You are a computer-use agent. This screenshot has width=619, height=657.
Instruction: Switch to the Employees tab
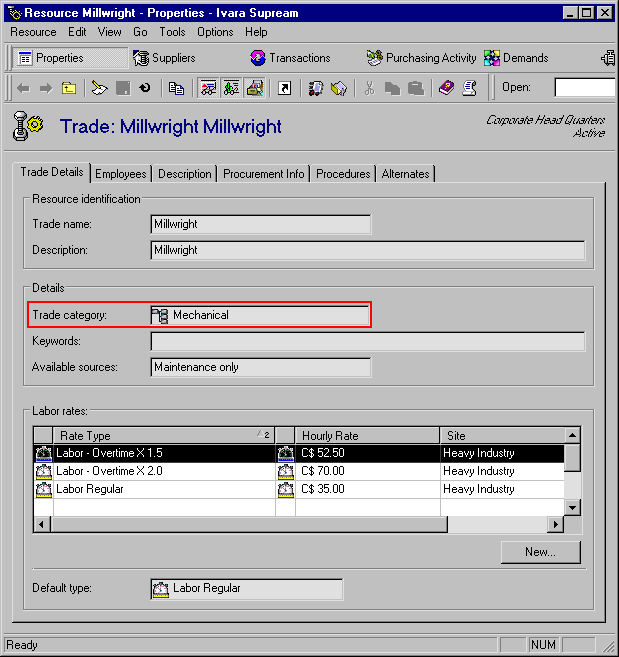pos(121,174)
